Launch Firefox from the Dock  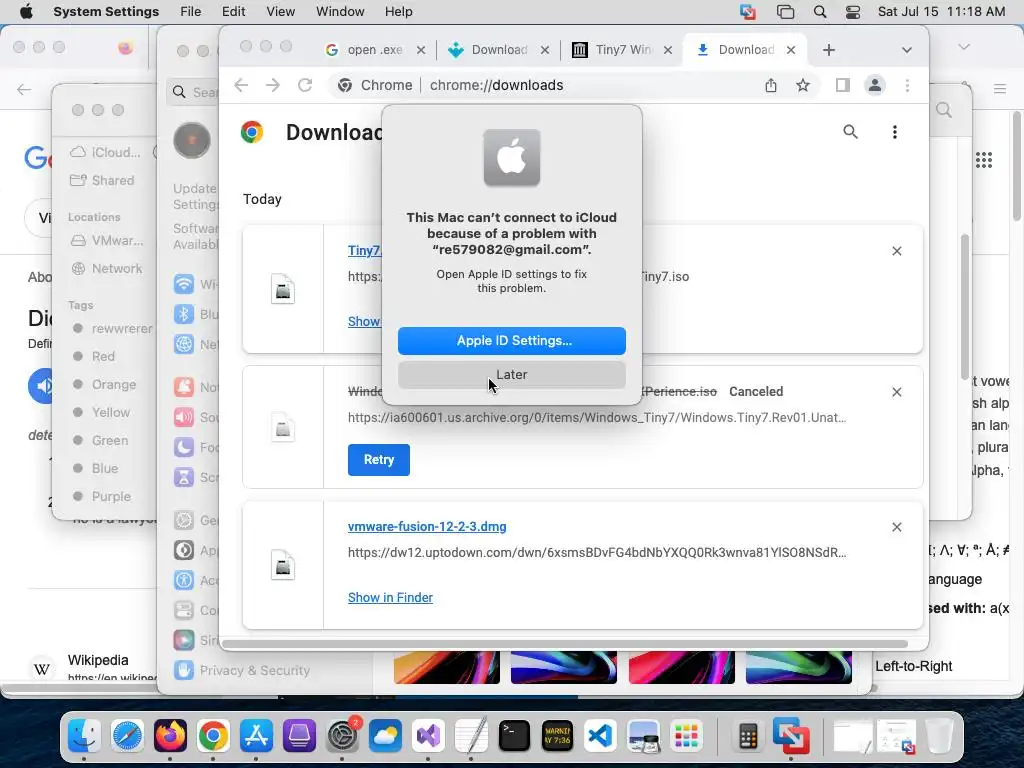(170, 736)
